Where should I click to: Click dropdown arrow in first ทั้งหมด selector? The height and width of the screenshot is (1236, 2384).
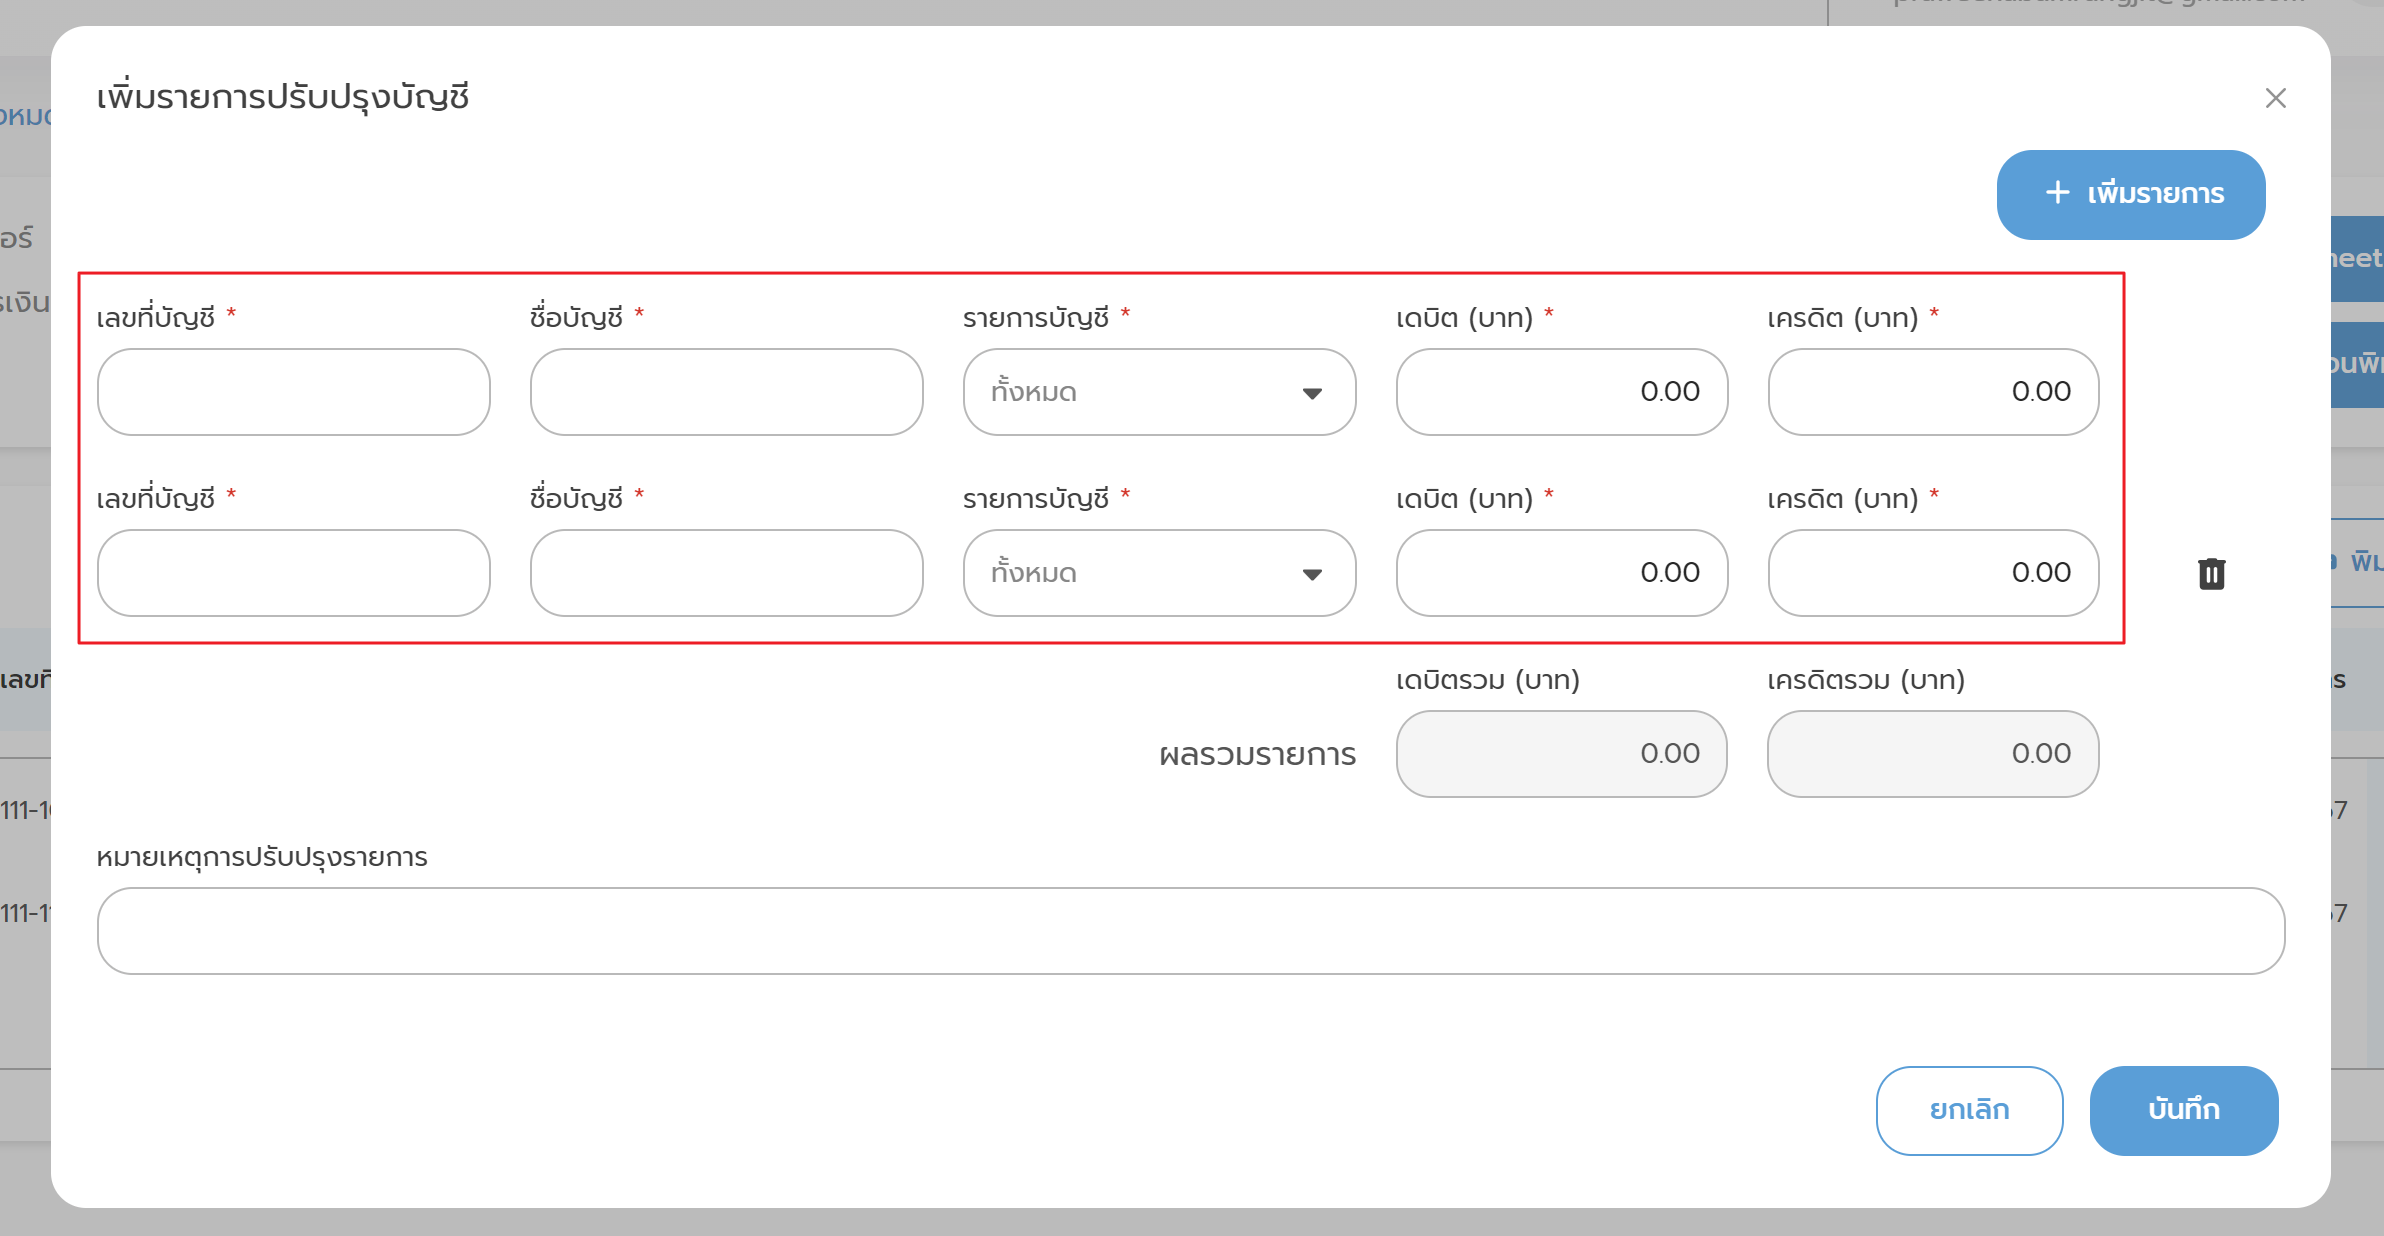[x=1312, y=393]
